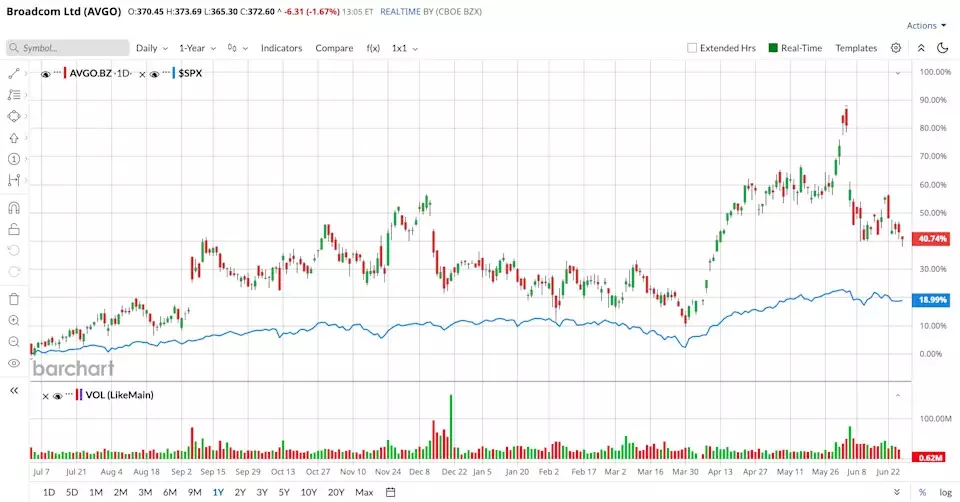Viewport: 960px width, 502px height.
Task: Select the 1D time range
Action: tap(49, 492)
